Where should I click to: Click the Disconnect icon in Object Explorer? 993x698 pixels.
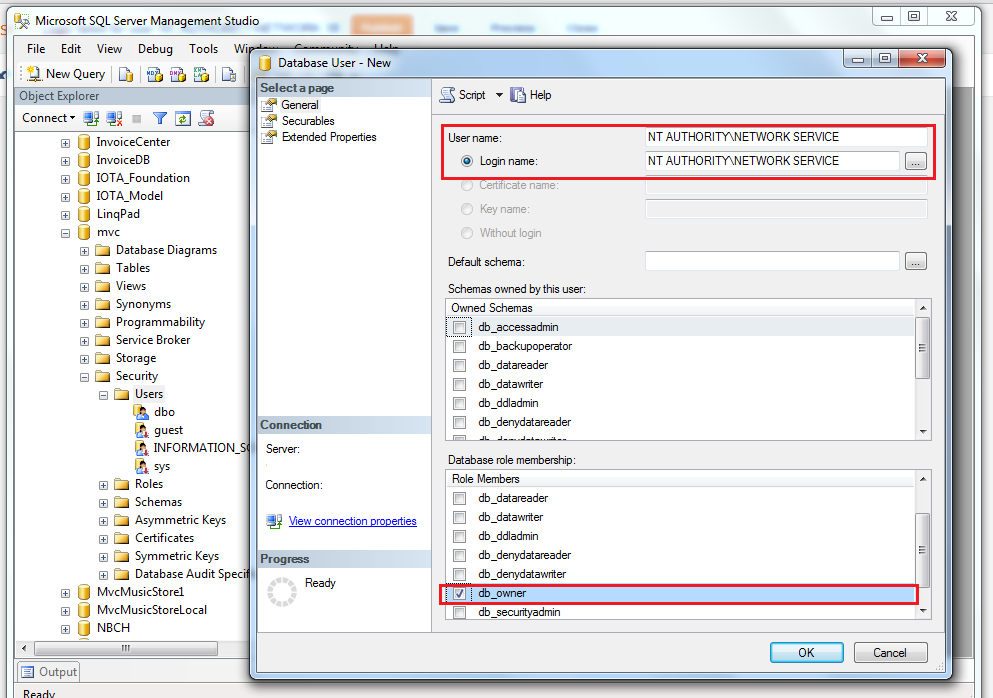(x=114, y=118)
